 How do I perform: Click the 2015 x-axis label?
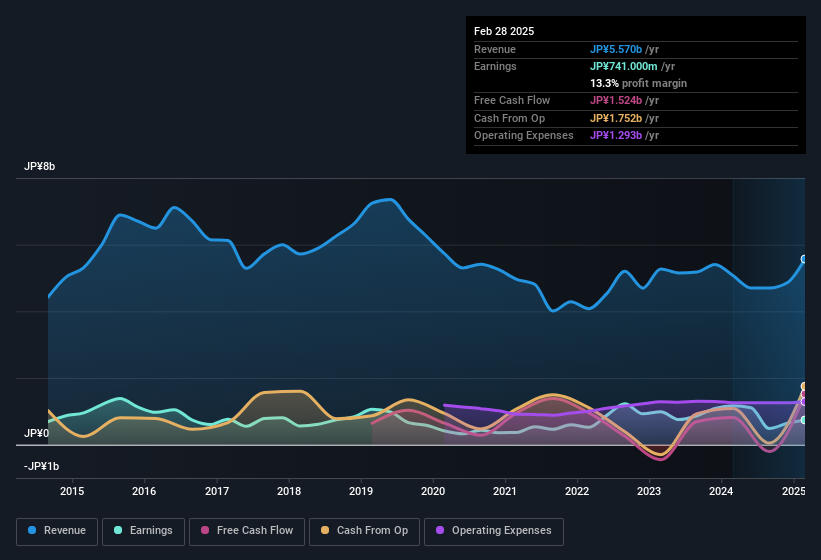click(x=72, y=491)
